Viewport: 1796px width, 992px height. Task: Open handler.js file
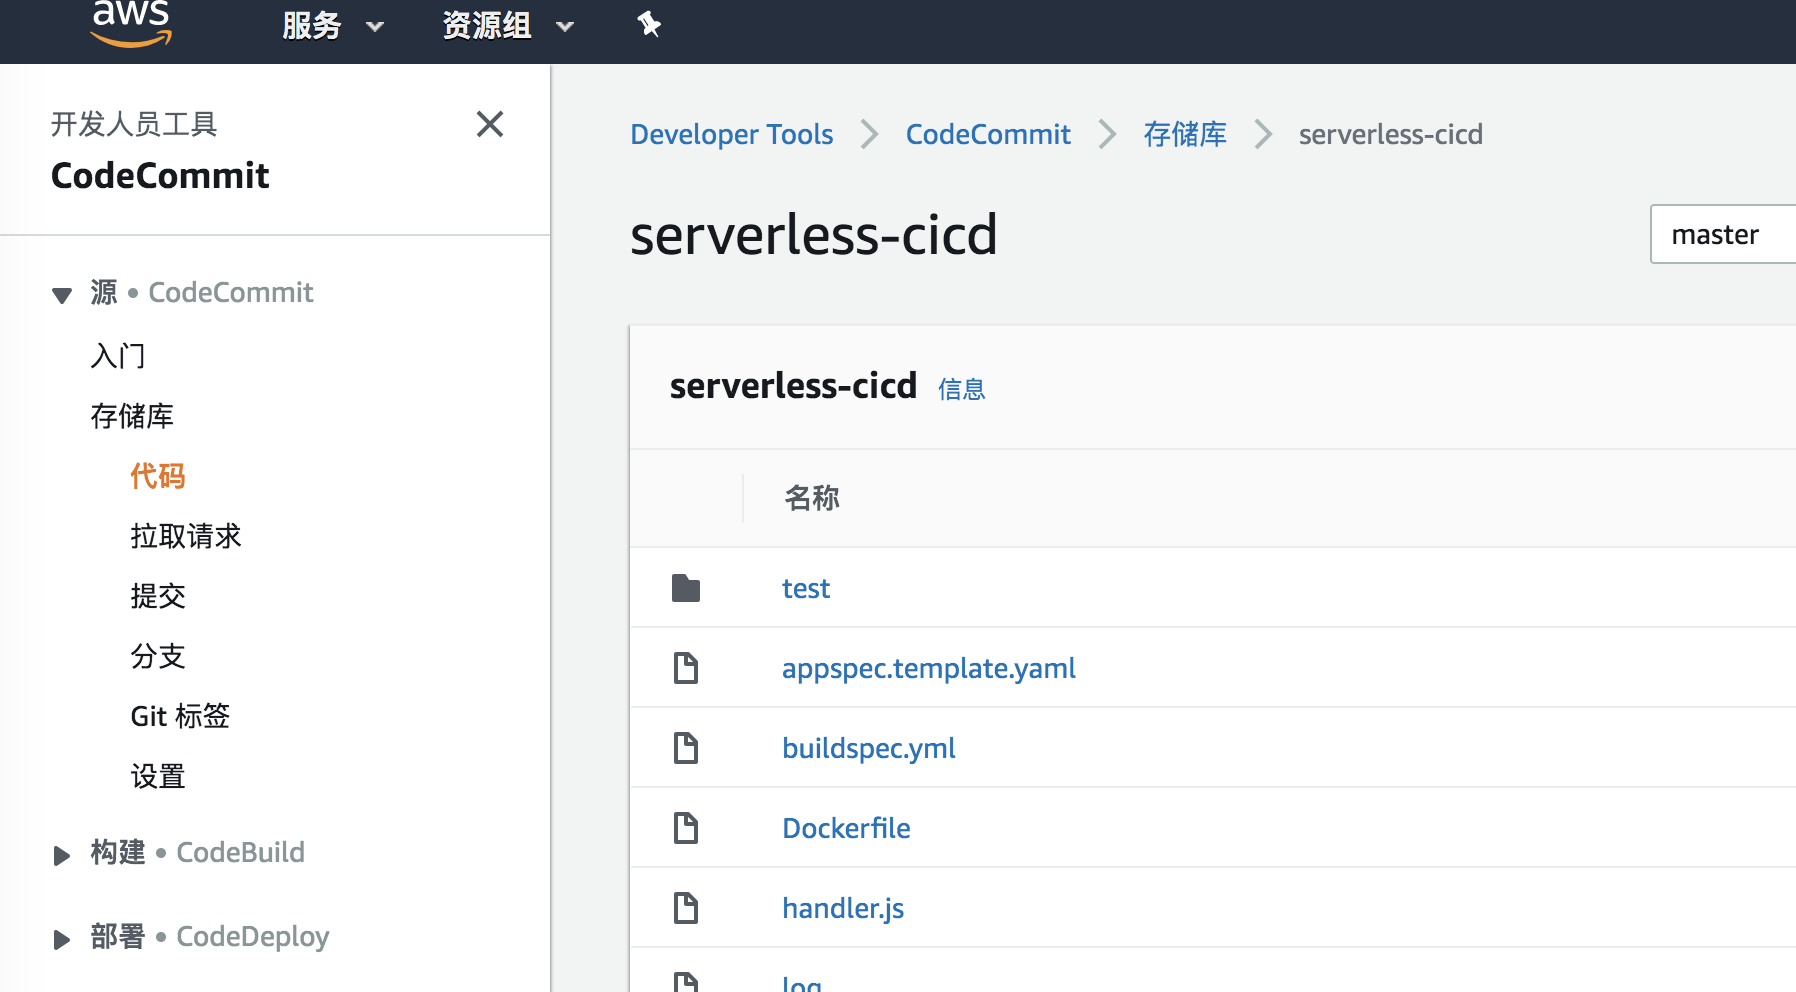pyautogui.click(x=843, y=908)
